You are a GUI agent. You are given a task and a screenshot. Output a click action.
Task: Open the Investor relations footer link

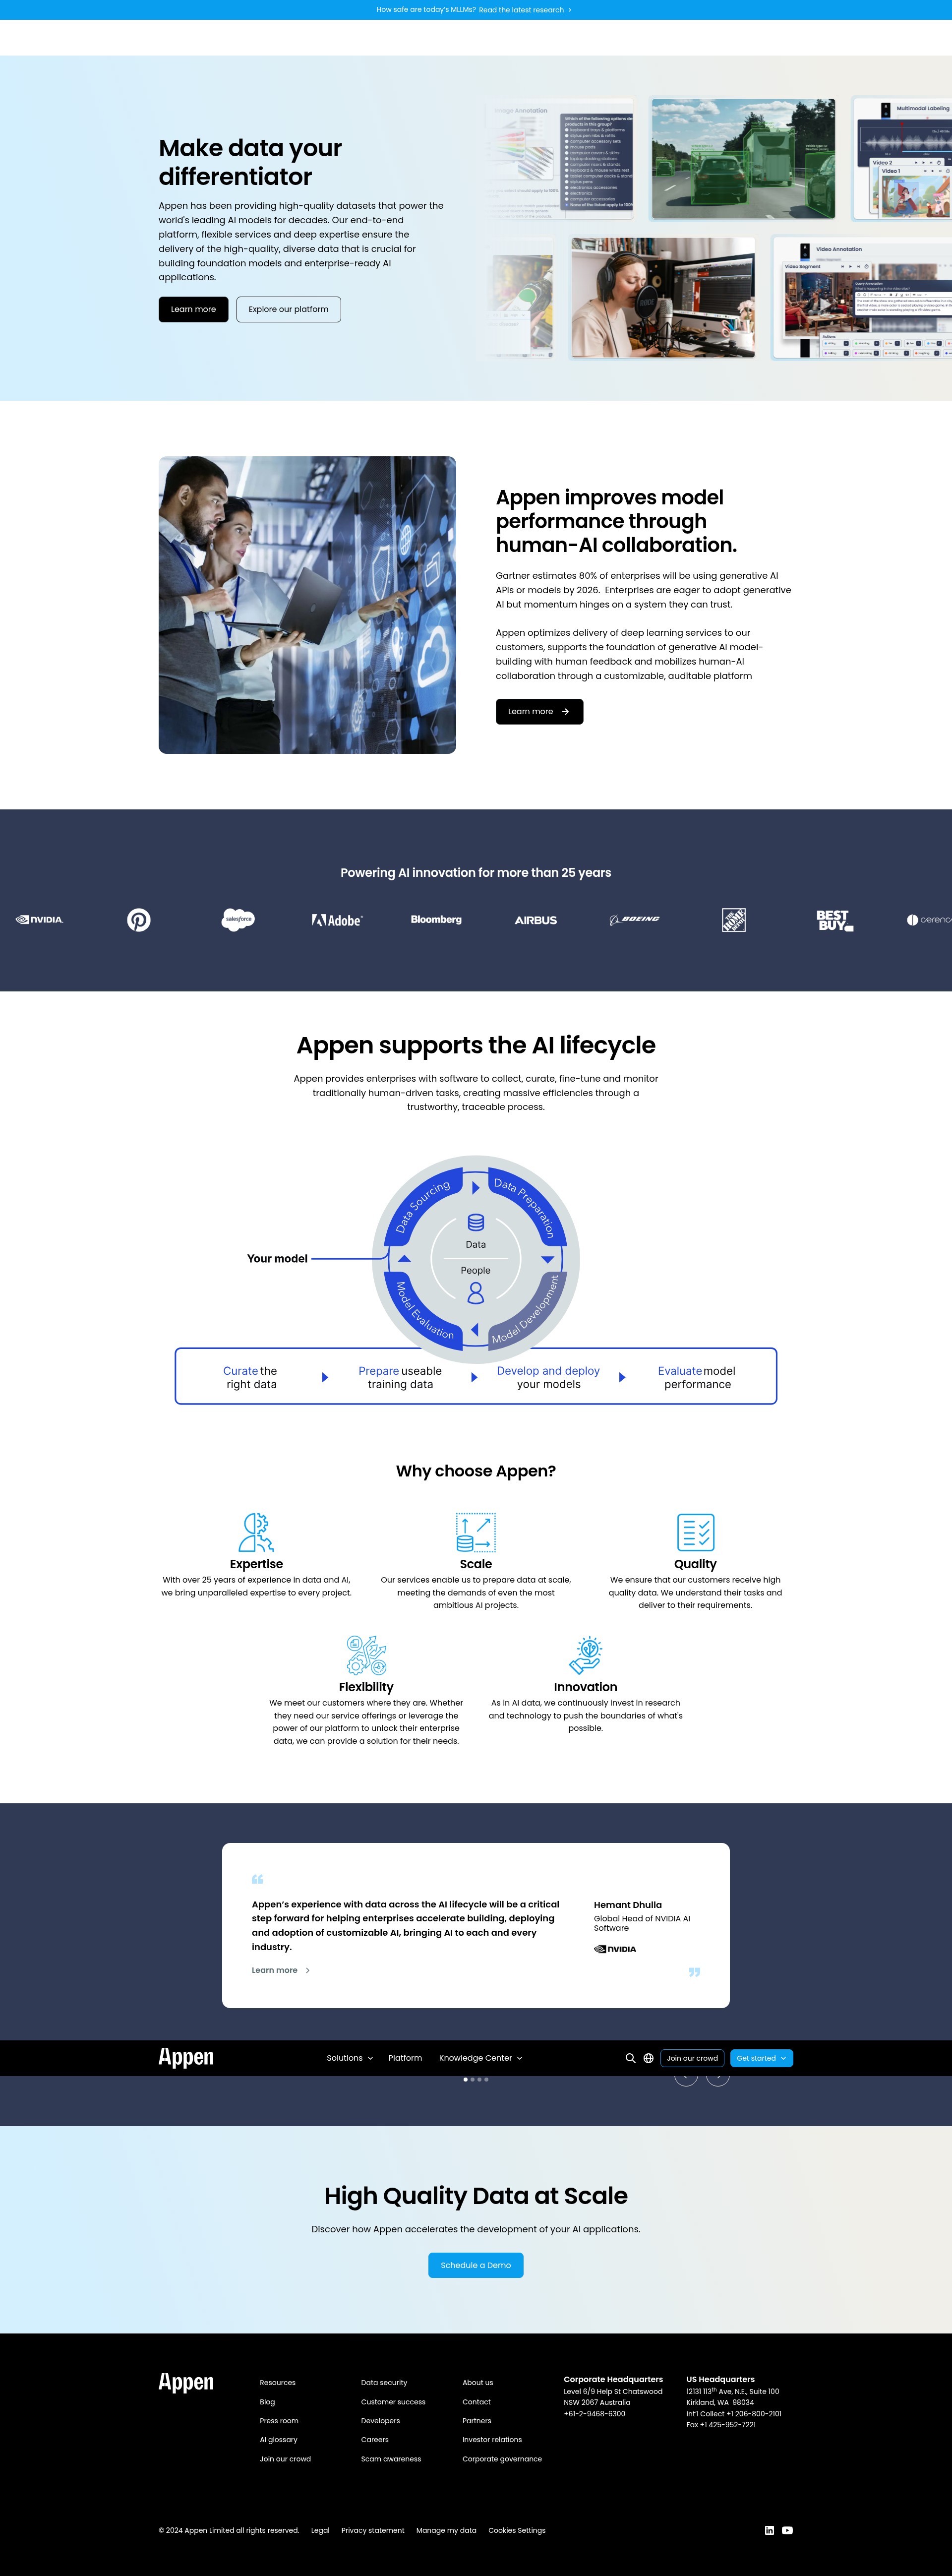(492, 2439)
